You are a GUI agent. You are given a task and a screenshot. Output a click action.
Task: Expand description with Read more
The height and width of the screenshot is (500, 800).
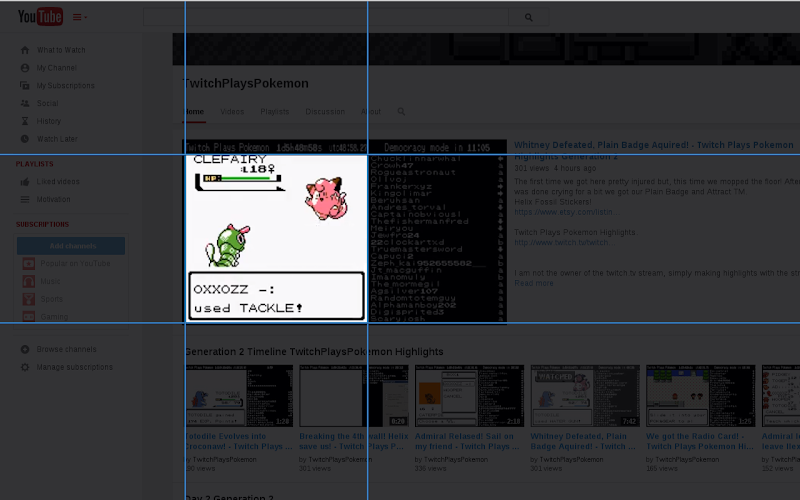click(534, 283)
